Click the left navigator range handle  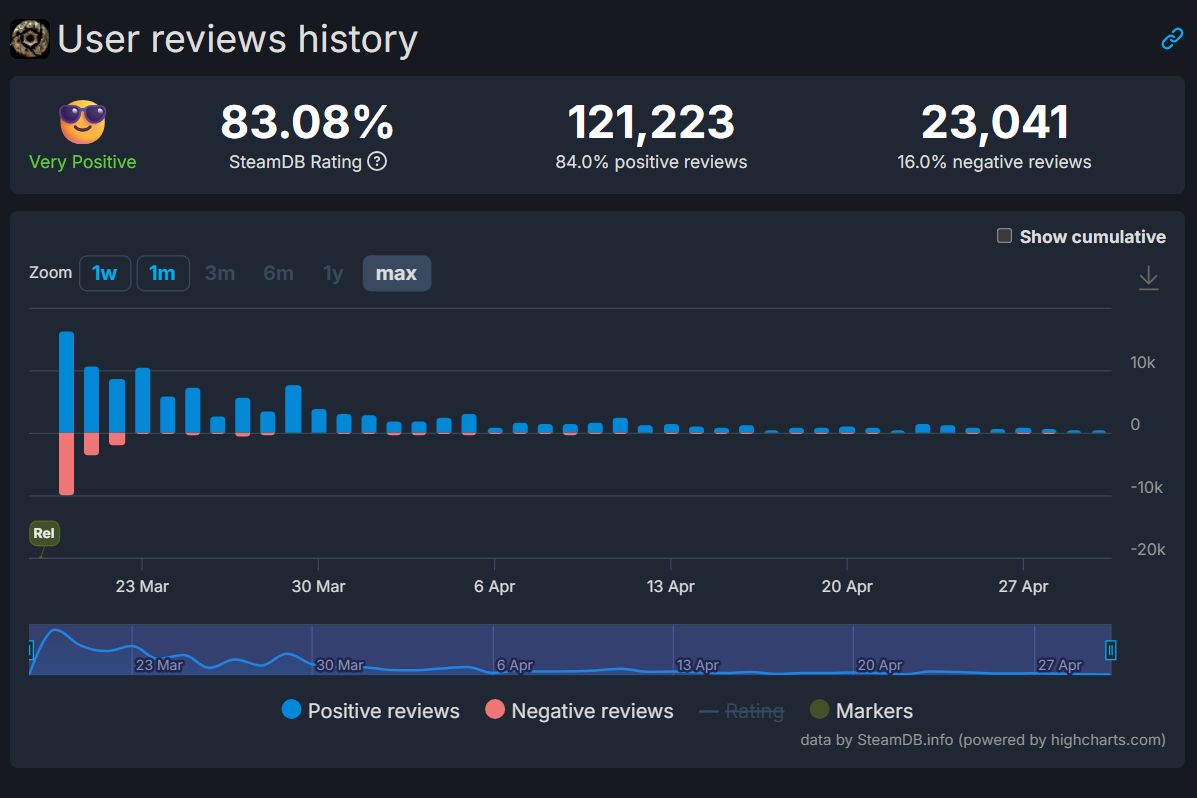coord(30,650)
